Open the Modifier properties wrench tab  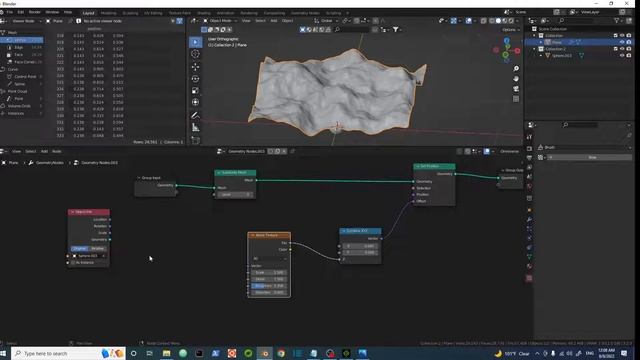pos(529,220)
